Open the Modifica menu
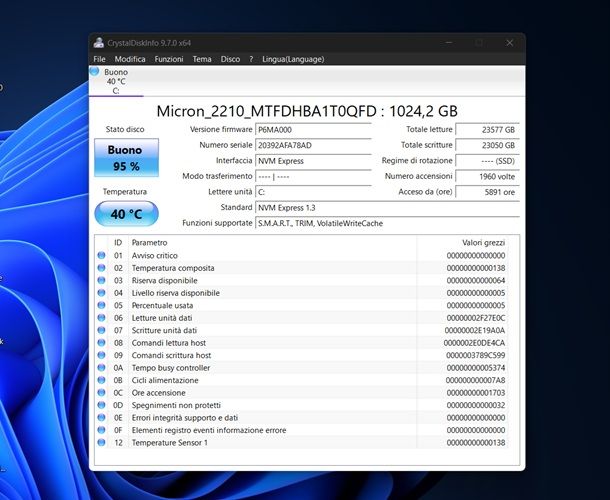Image resolution: width=610 pixels, height=500 pixels. [130, 59]
